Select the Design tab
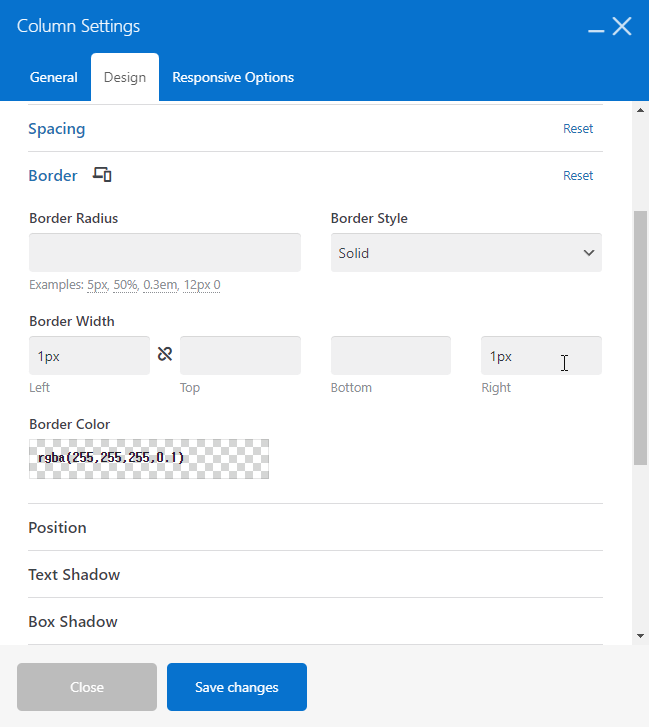 click(x=125, y=77)
